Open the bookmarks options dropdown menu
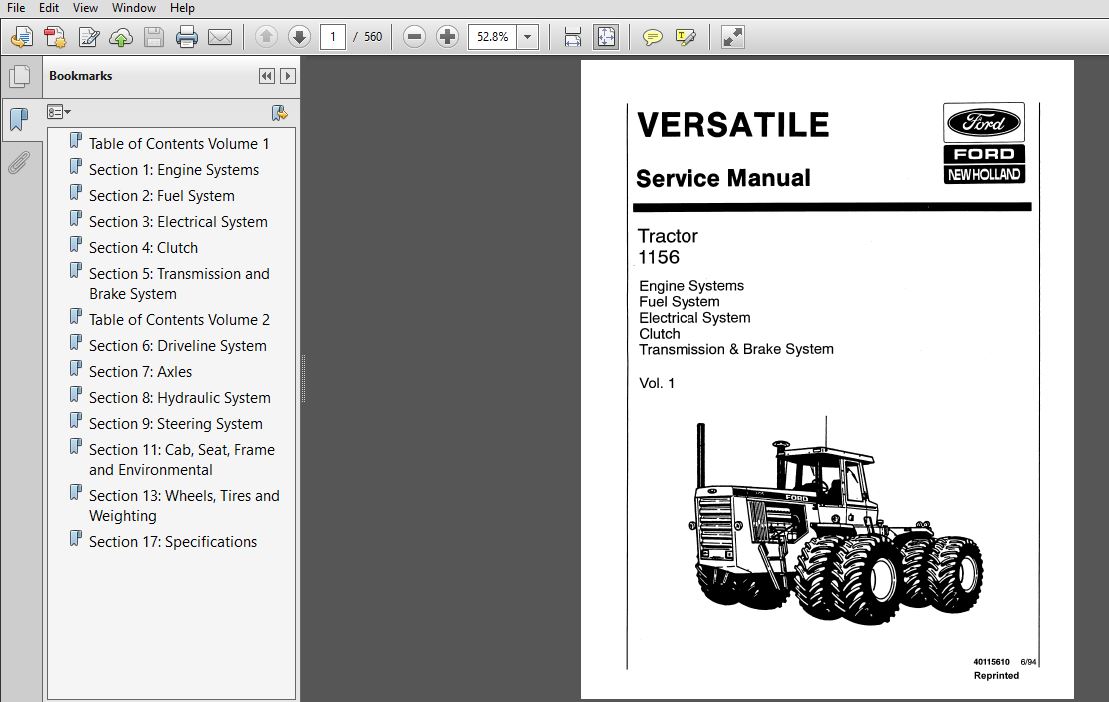 pos(59,112)
